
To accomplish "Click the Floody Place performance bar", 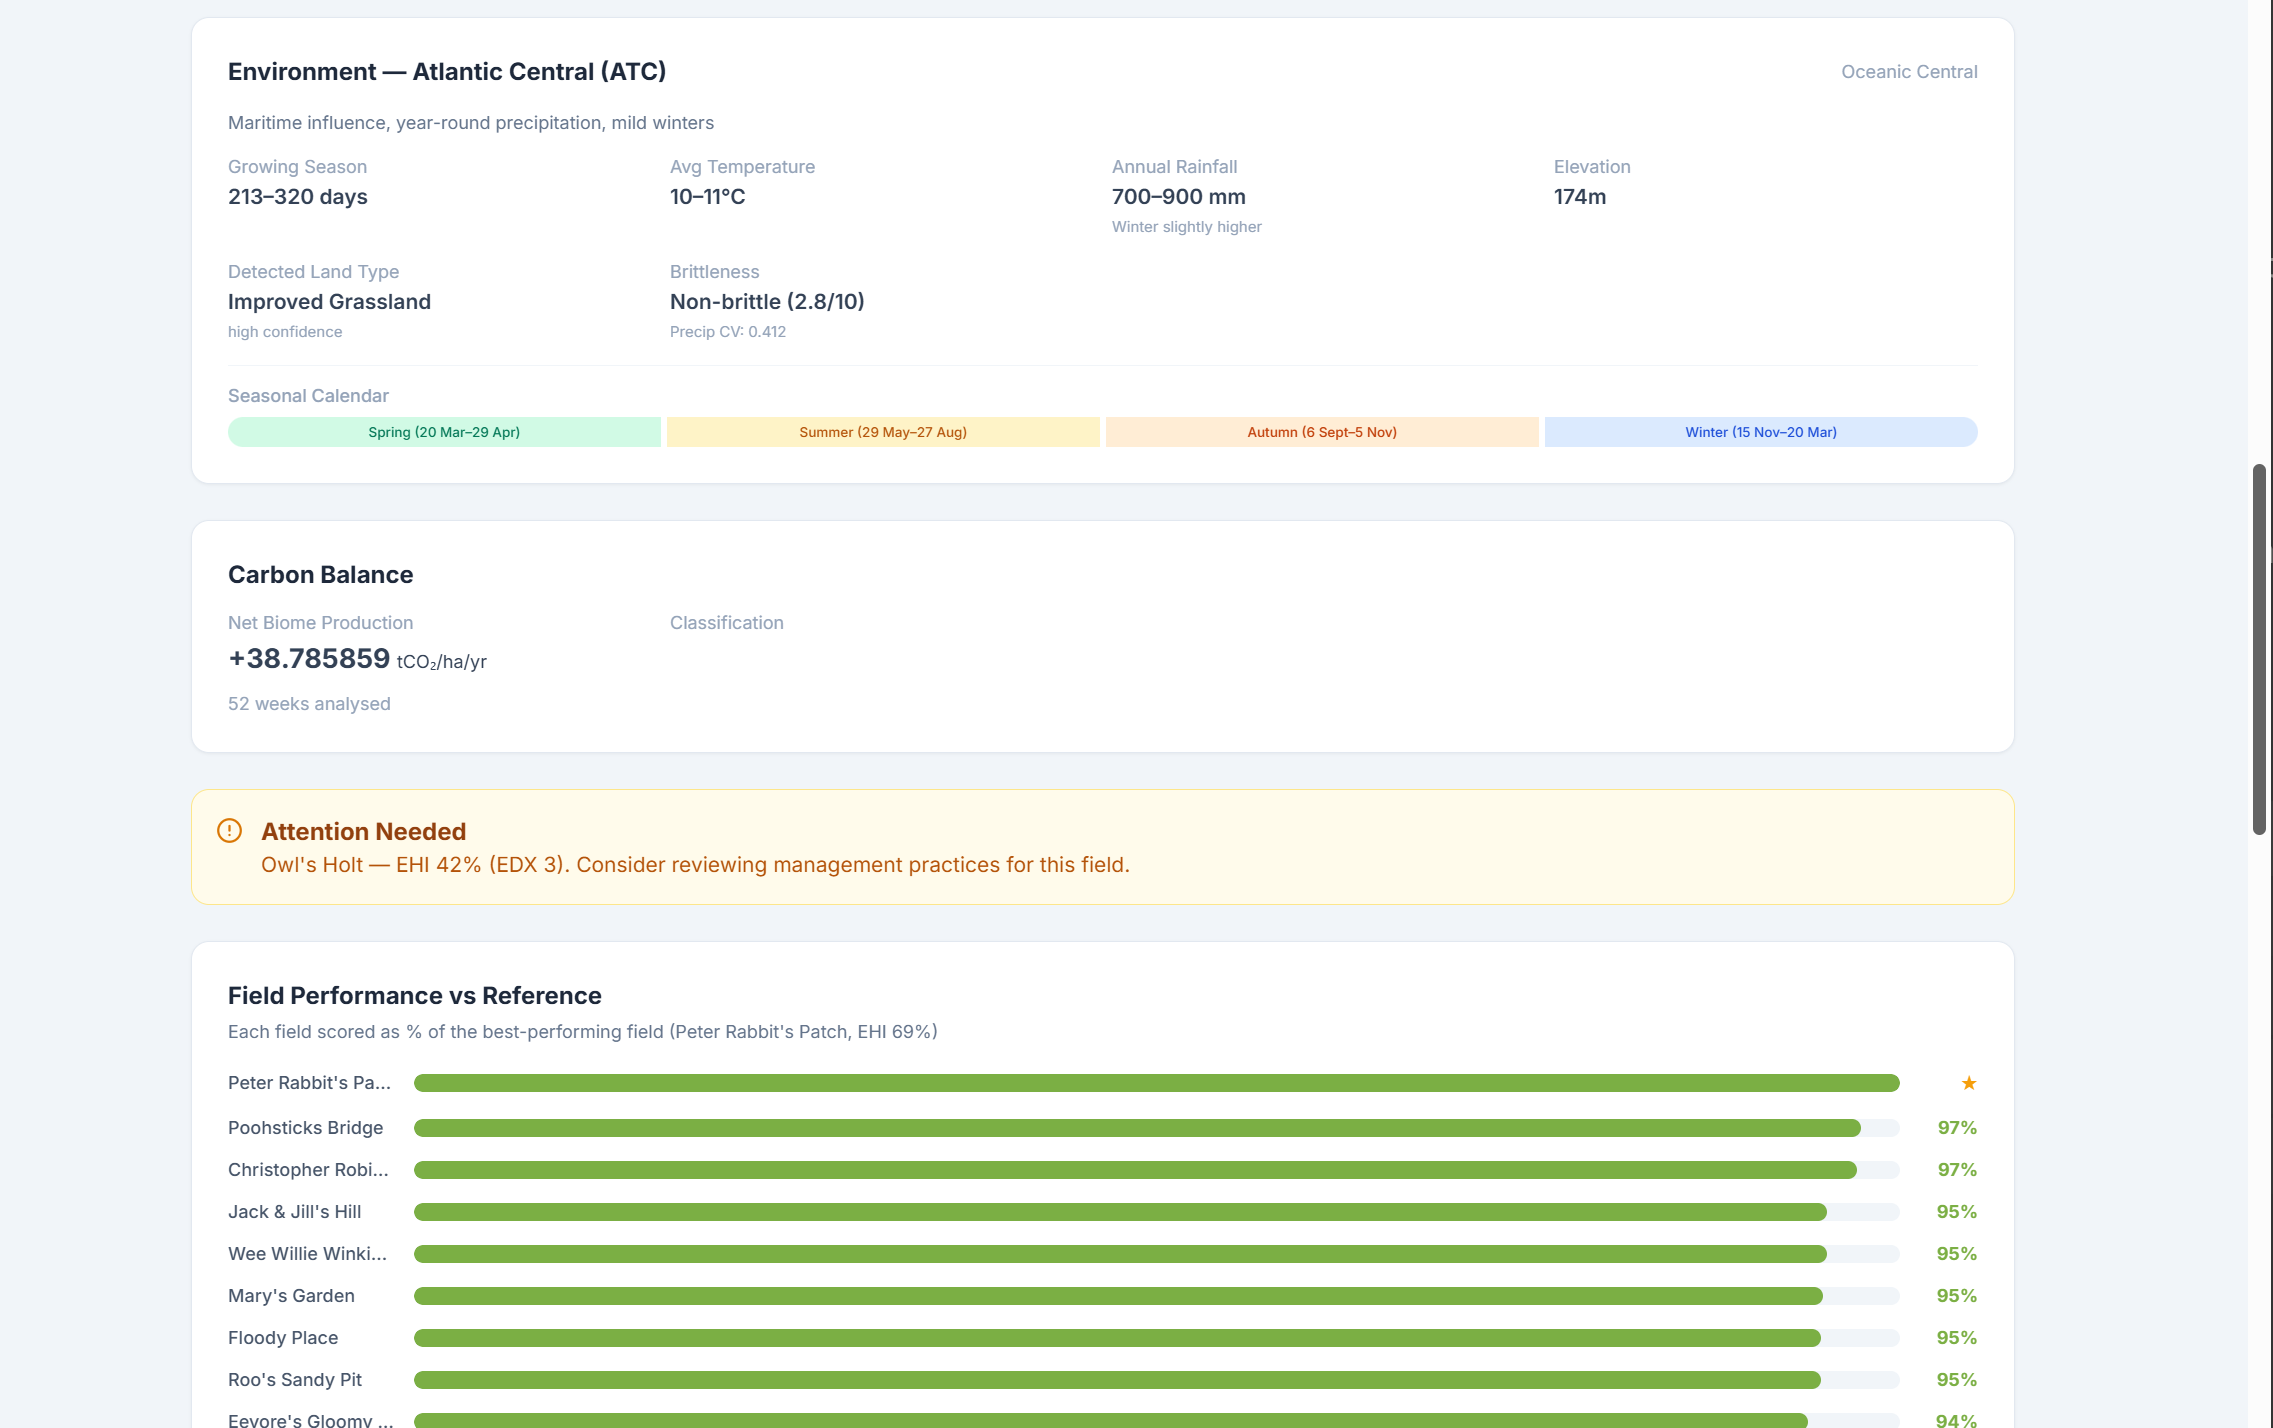I will 1157,1338.
